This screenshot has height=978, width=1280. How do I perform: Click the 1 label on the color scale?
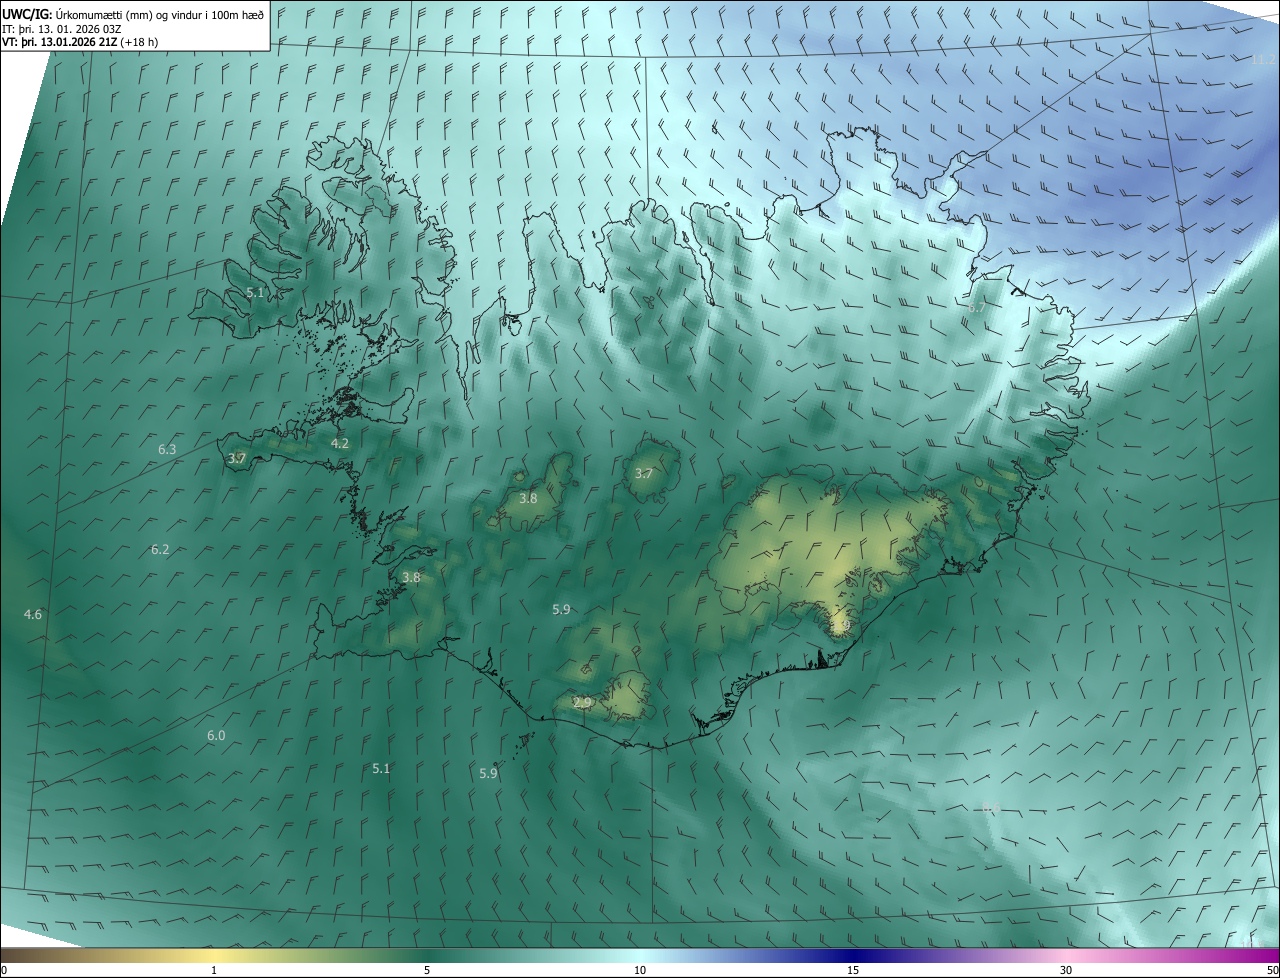[x=215, y=970]
